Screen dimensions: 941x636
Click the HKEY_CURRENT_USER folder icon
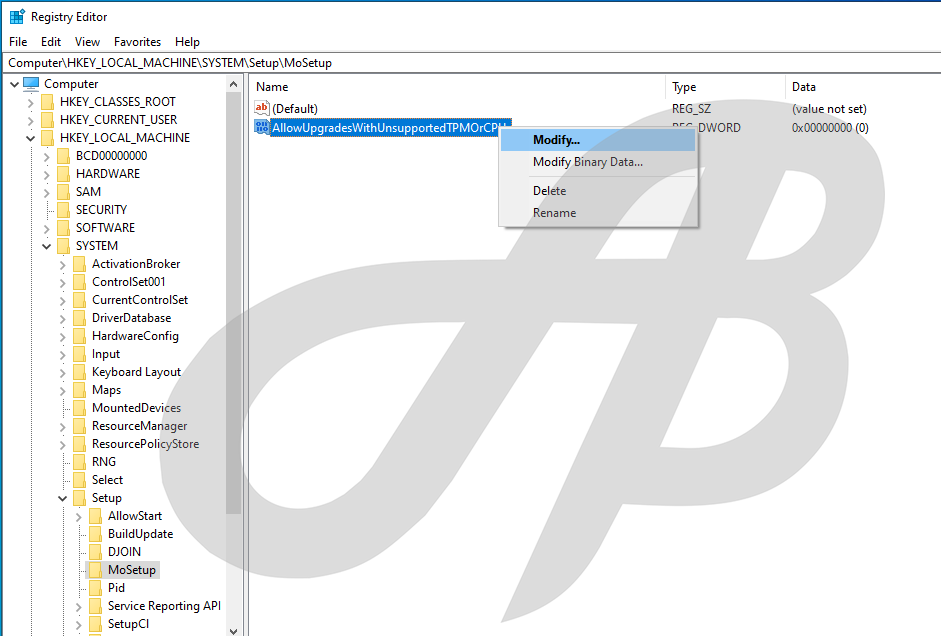coord(47,120)
